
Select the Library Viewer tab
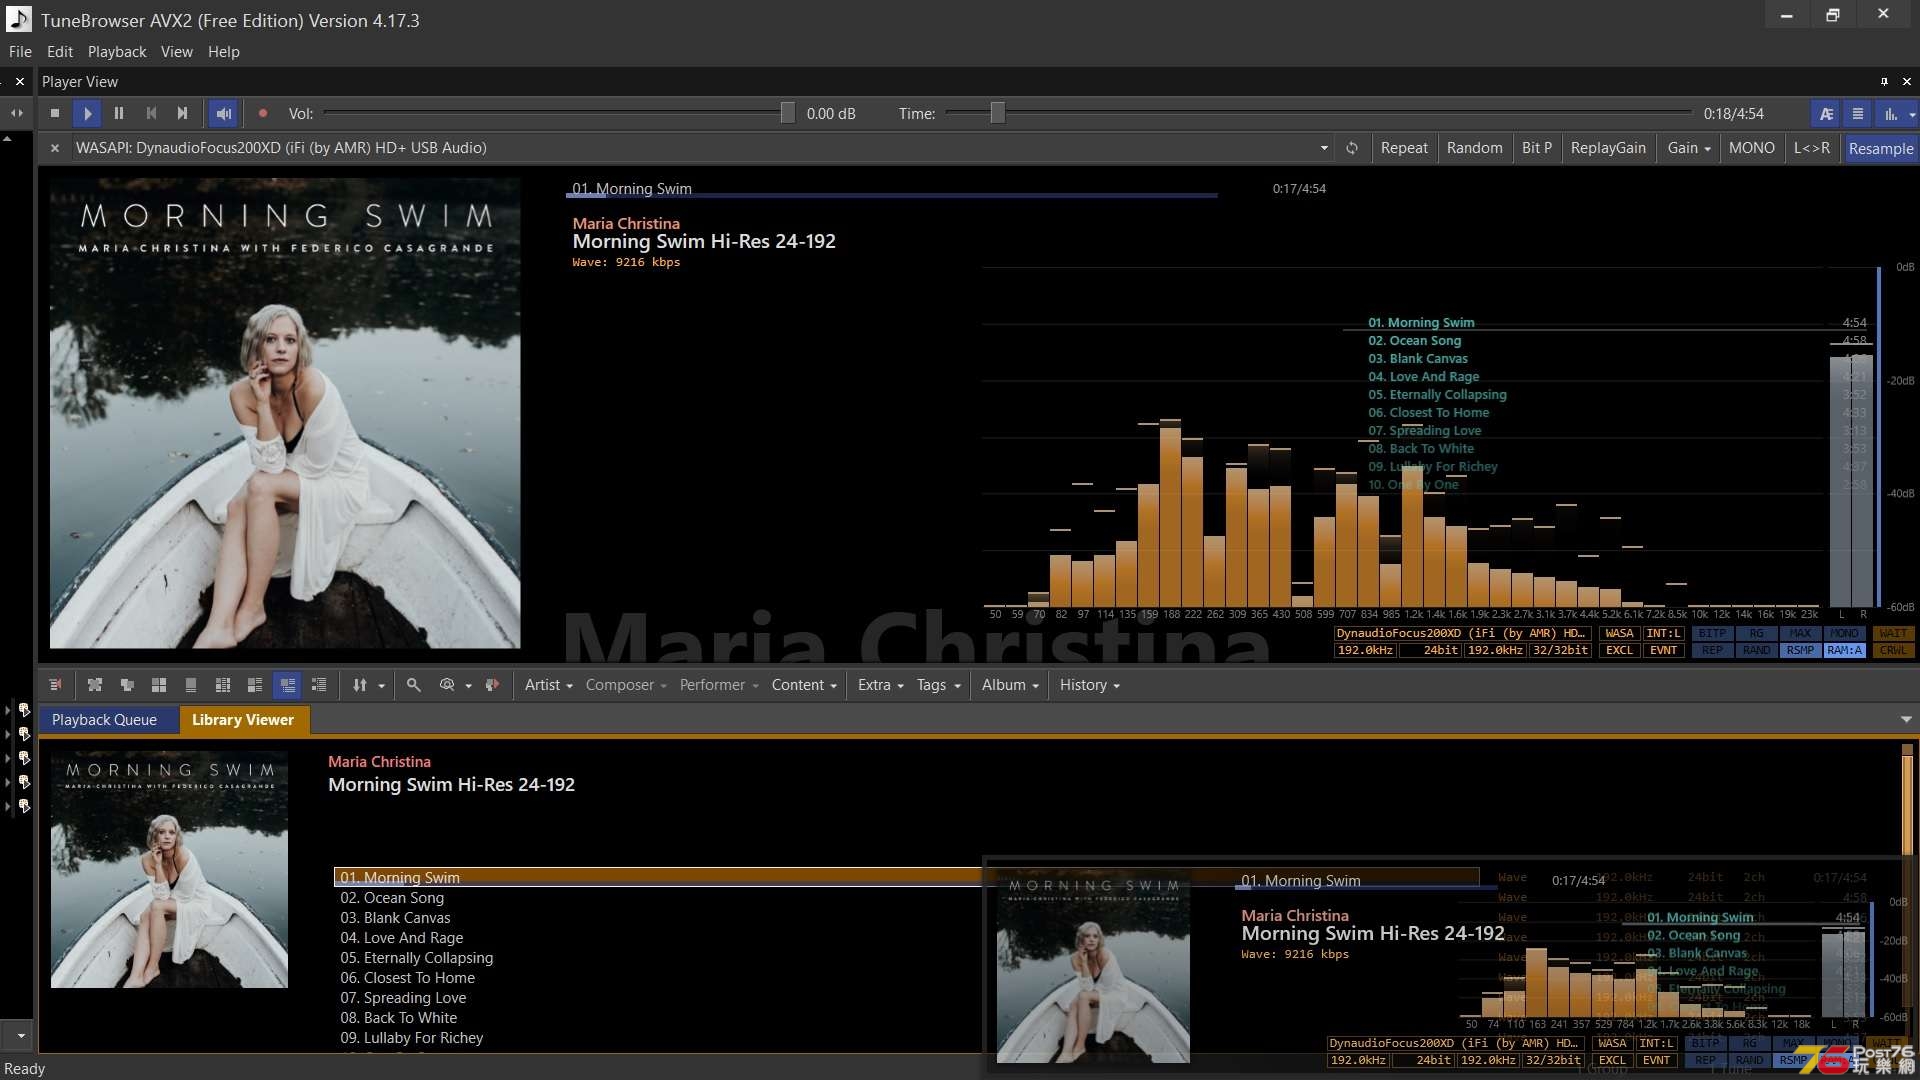point(243,720)
